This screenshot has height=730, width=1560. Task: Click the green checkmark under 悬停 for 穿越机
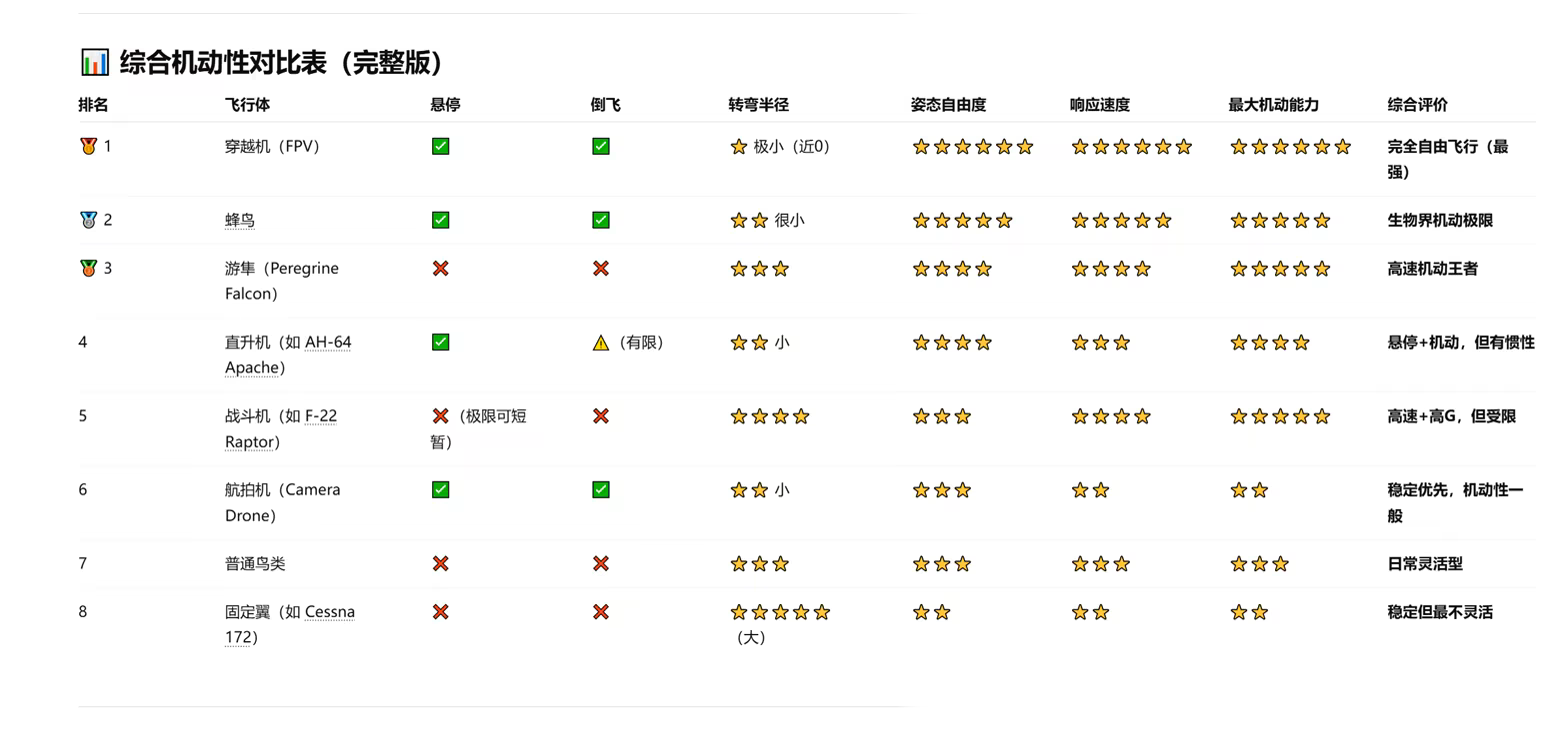tap(440, 146)
